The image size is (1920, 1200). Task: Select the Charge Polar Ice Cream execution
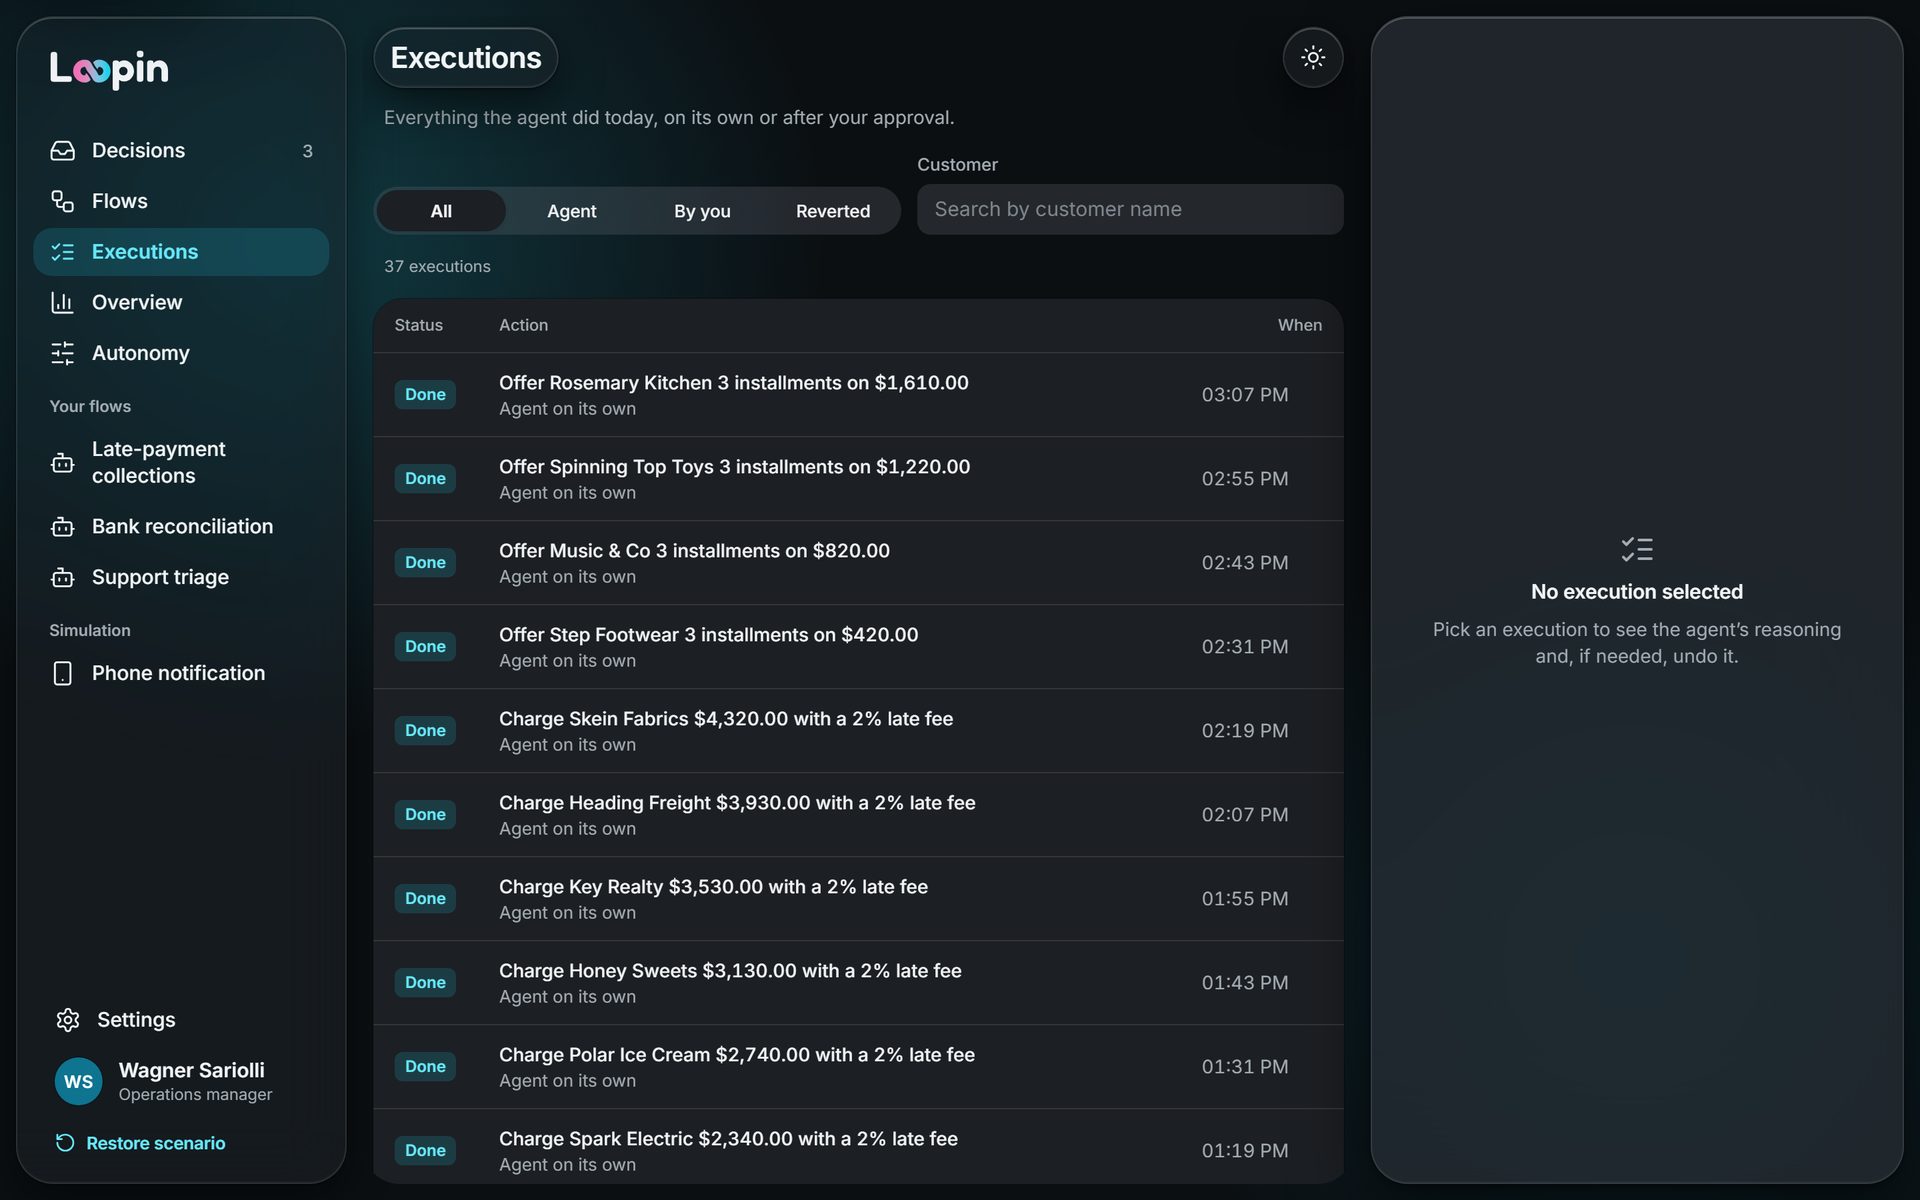[x=858, y=1067]
